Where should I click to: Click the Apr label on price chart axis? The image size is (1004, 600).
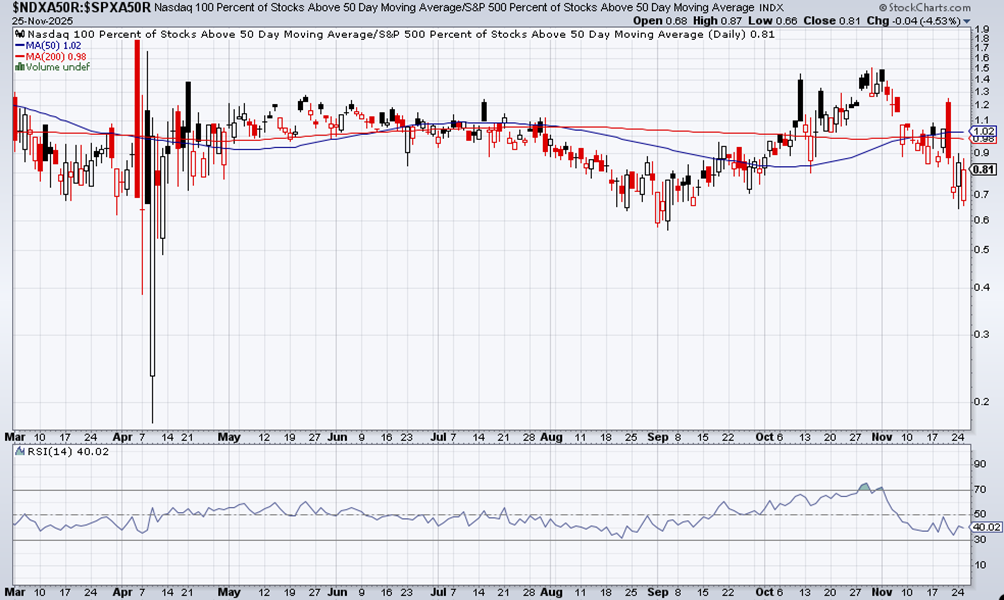point(122,437)
